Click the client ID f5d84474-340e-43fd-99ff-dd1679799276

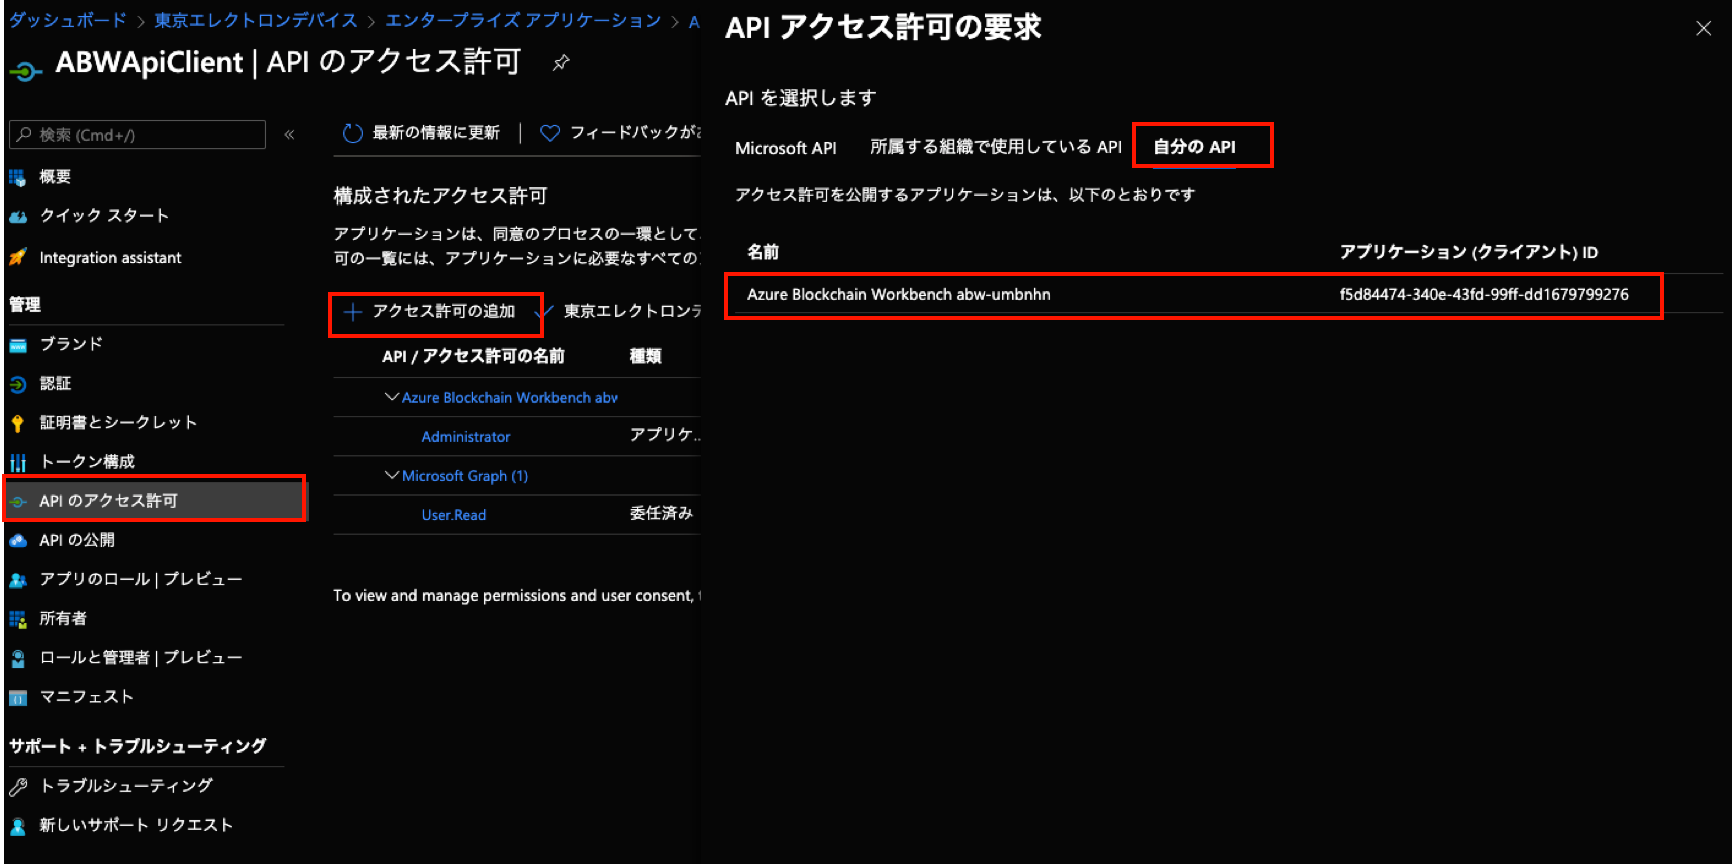[x=1484, y=295]
